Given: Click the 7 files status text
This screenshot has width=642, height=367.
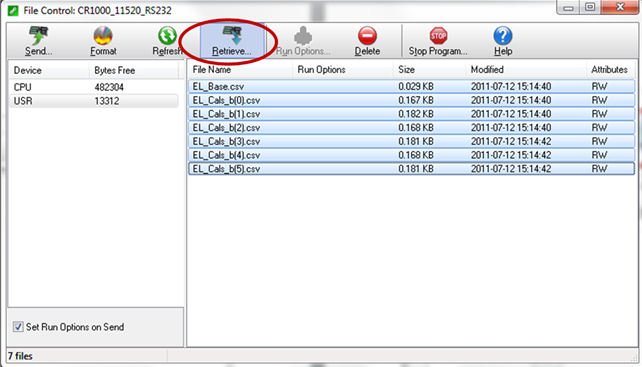Looking at the screenshot, I should coord(20,356).
